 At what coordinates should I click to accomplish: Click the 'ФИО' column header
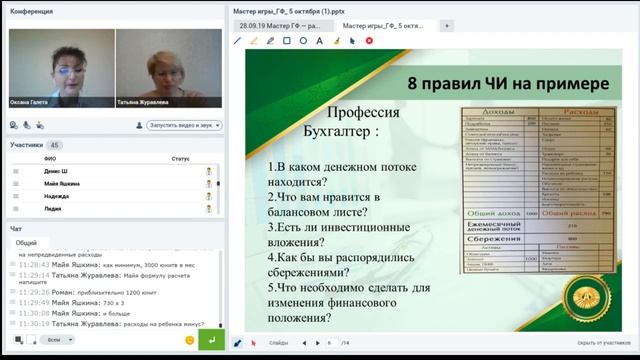[50, 159]
